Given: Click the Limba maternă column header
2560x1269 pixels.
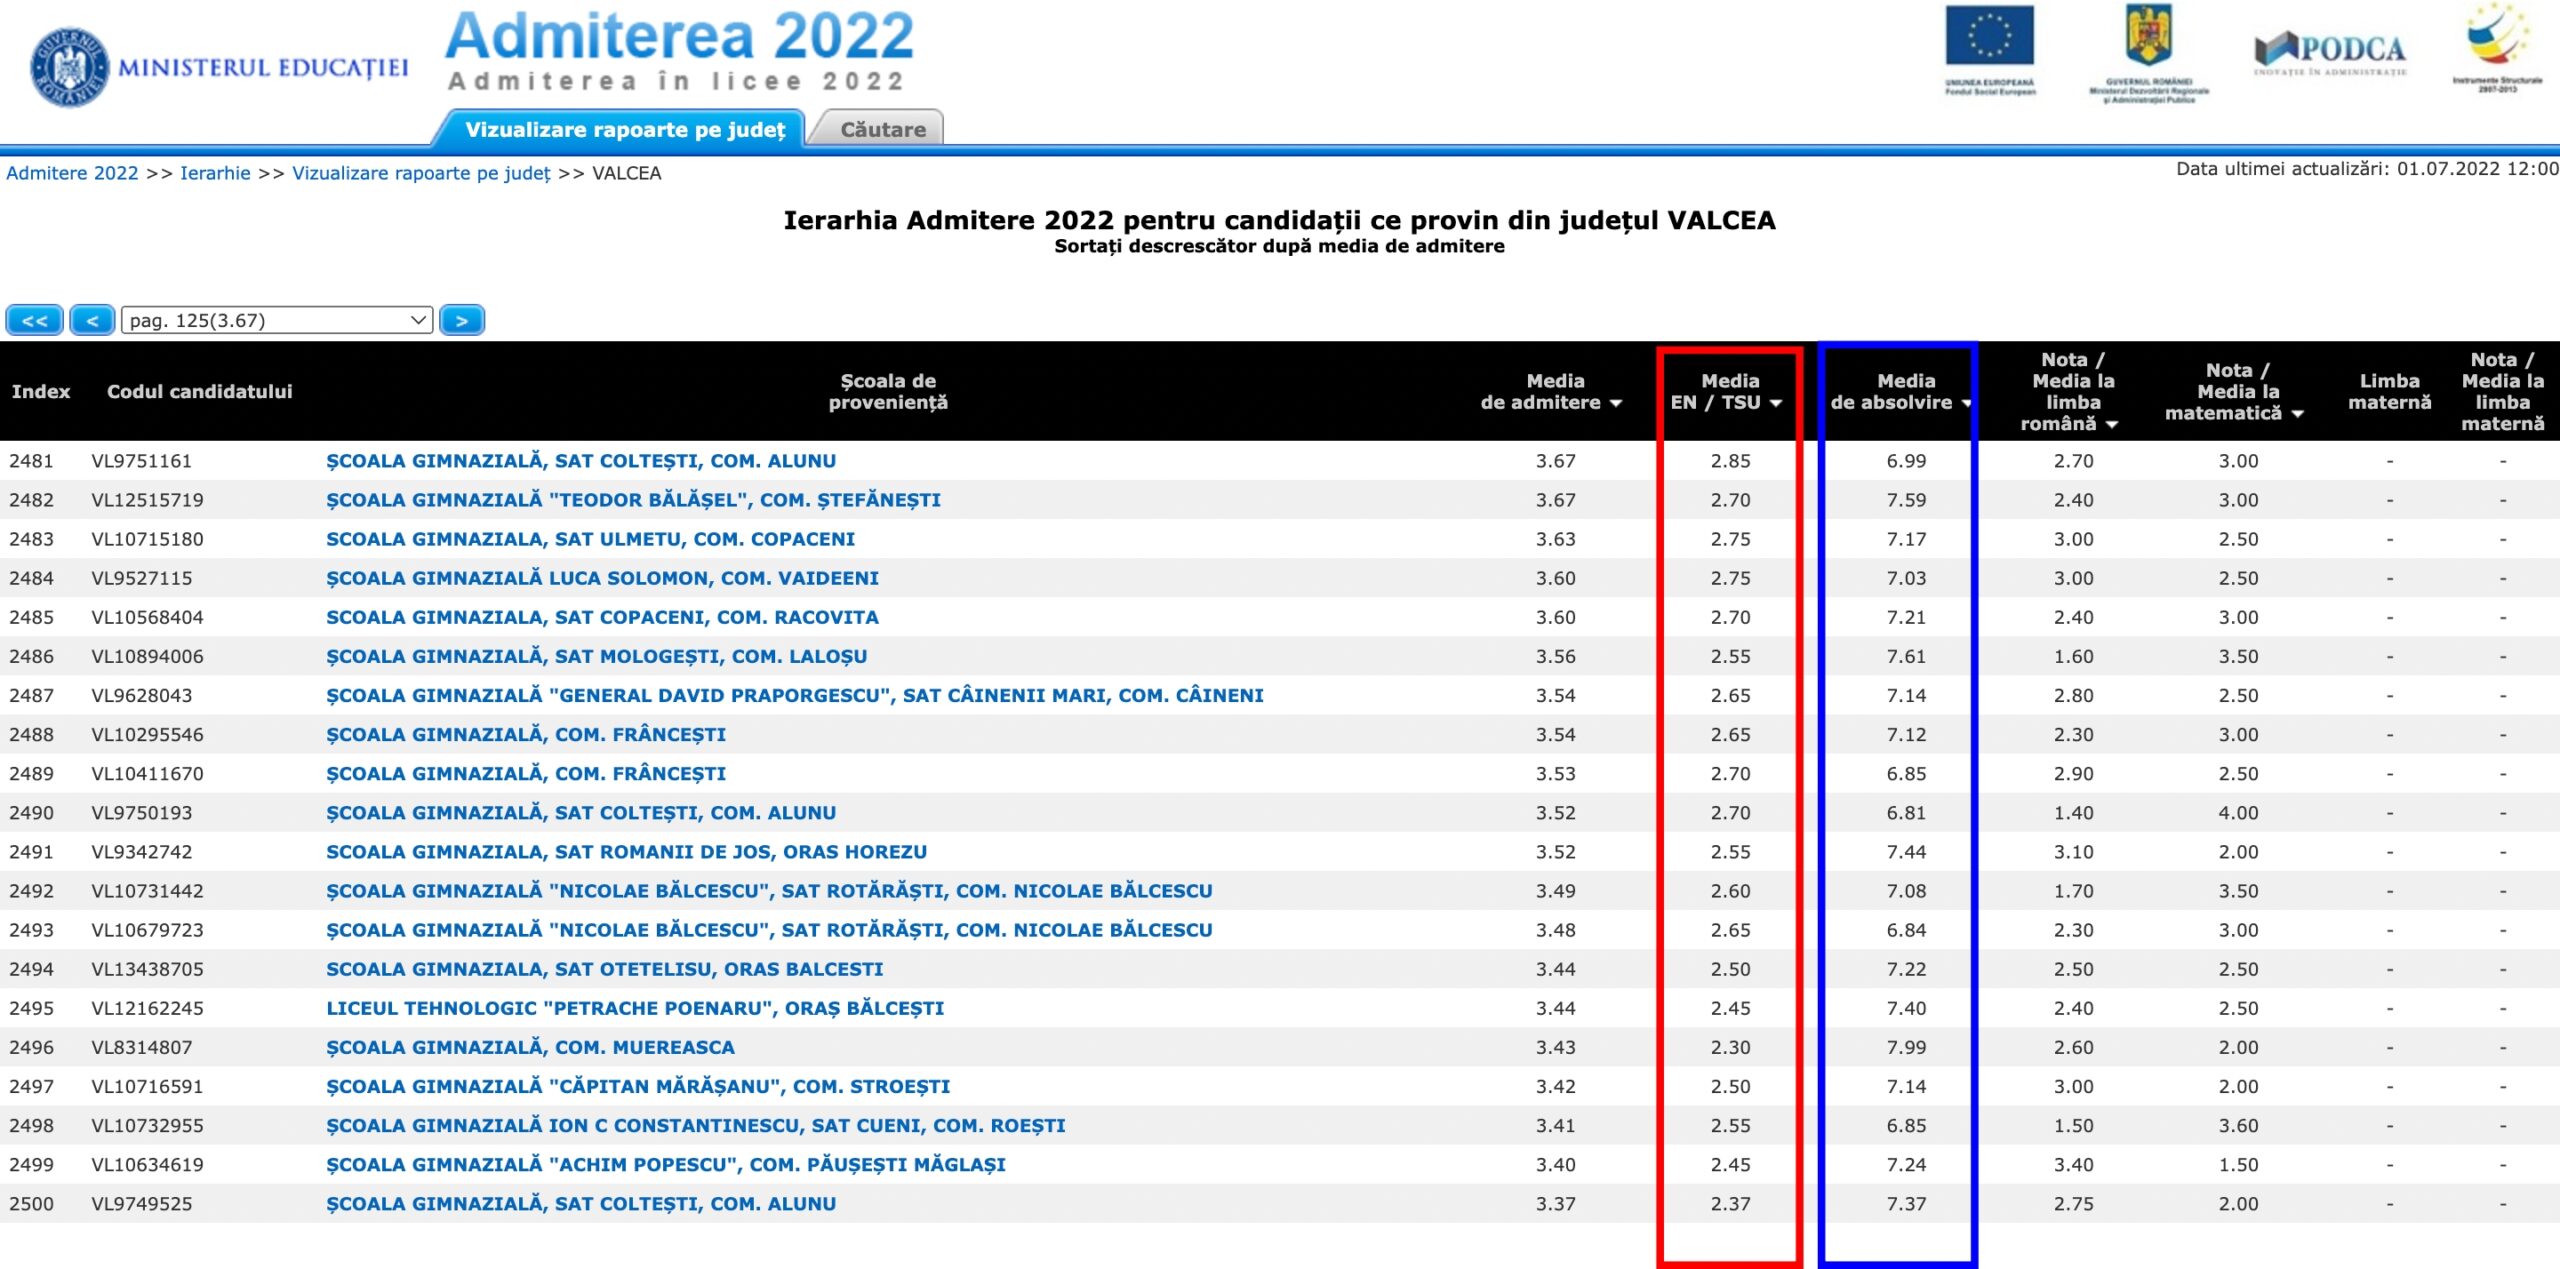Looking at the screenshot, I should click(2389, 392).
